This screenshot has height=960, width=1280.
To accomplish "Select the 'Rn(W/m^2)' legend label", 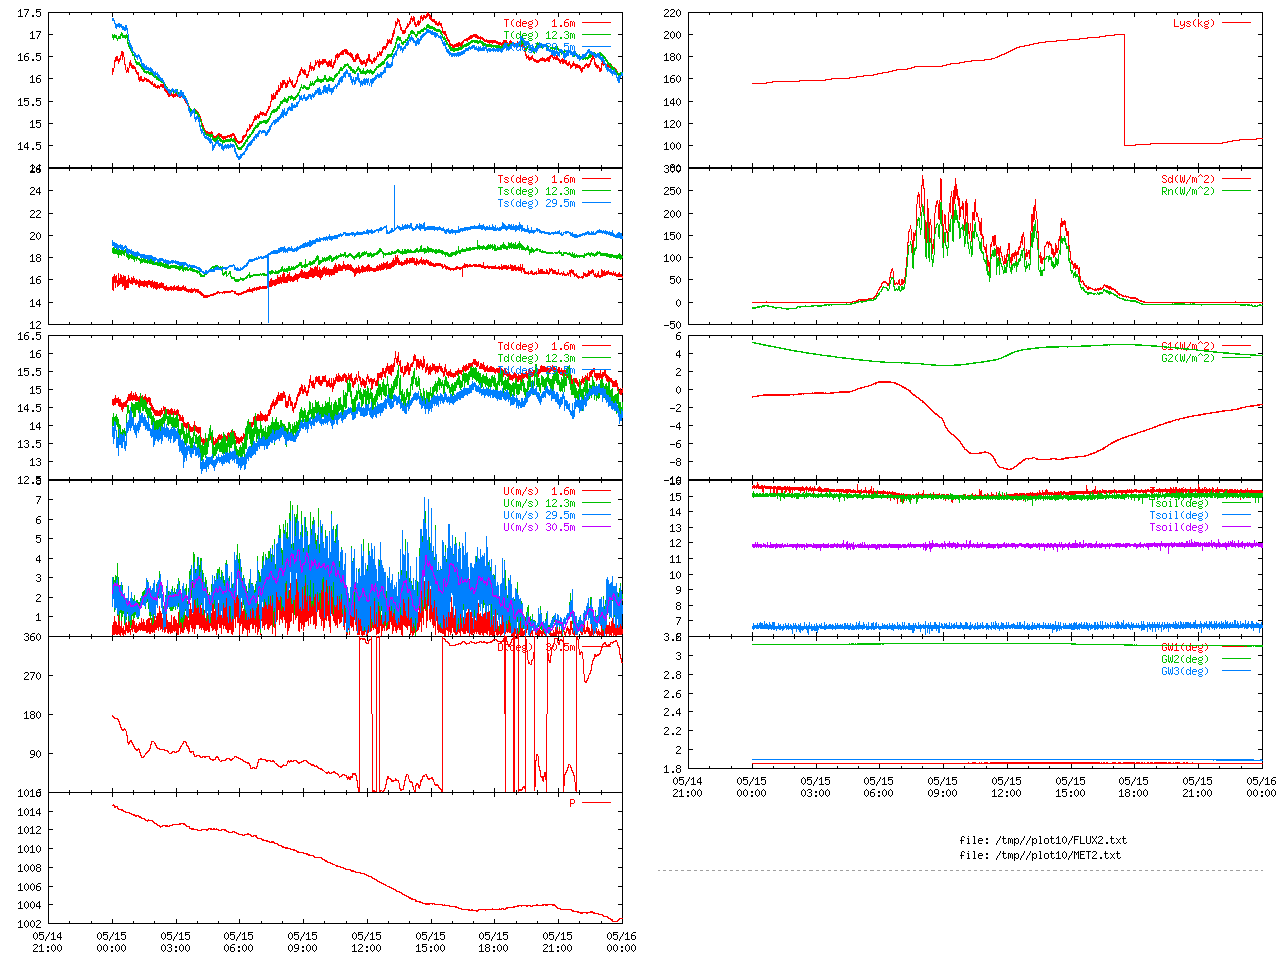I will click(1189, 192).
